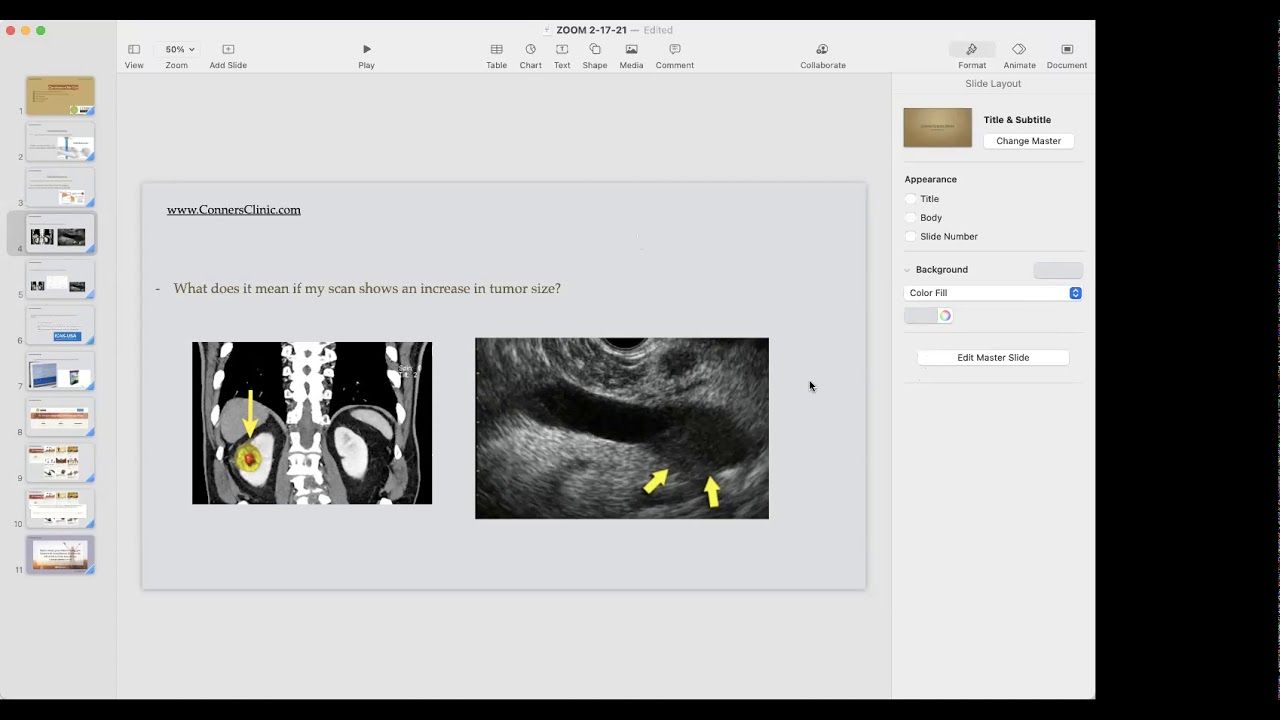Click the Change Master button
Viewport: 1280px width, 720px height.
coord(1028,141)
